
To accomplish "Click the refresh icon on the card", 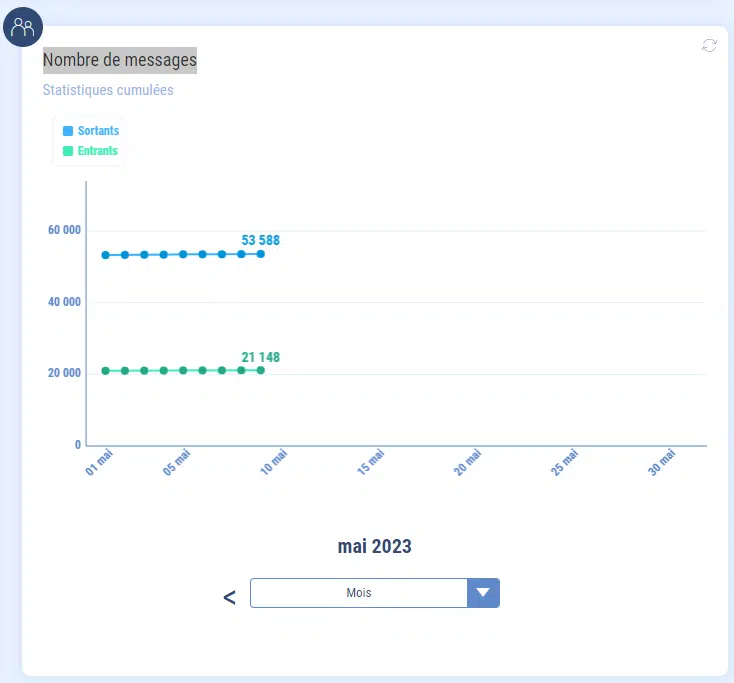I will (709, 46).
